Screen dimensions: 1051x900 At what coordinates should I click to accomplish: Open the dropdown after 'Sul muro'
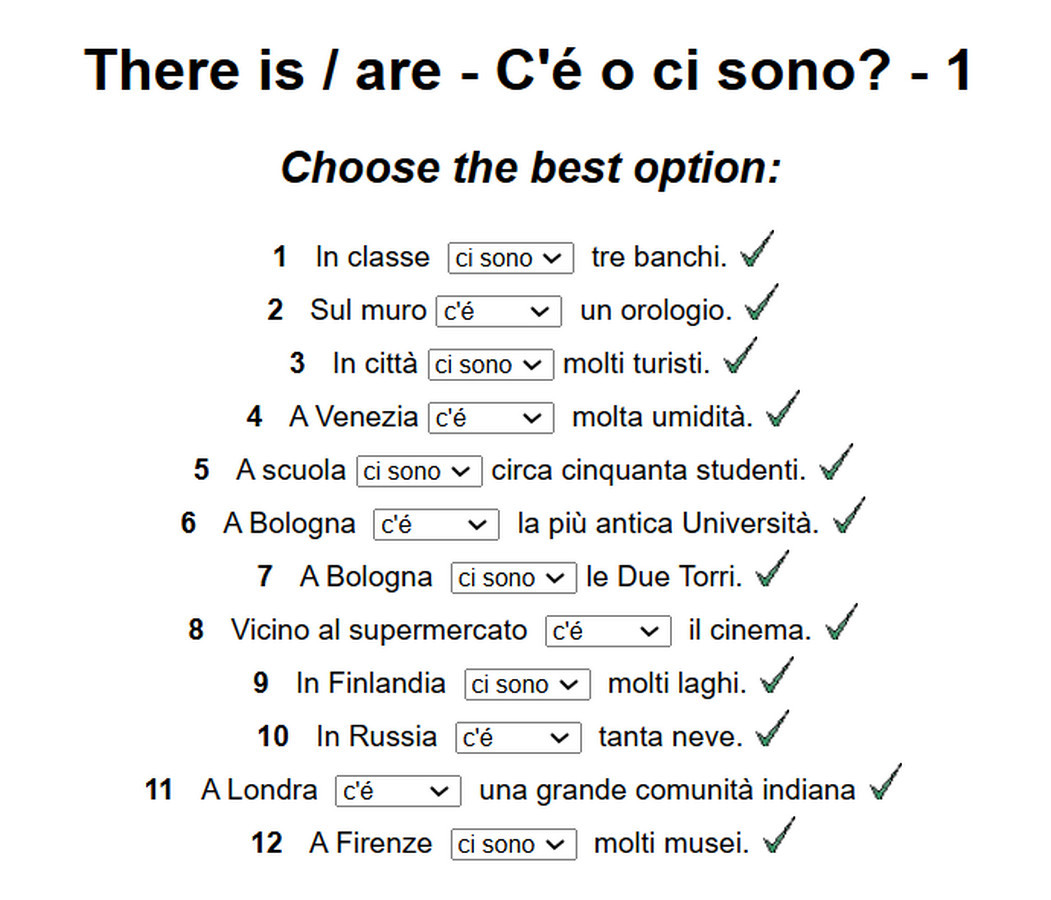(498, 311)
